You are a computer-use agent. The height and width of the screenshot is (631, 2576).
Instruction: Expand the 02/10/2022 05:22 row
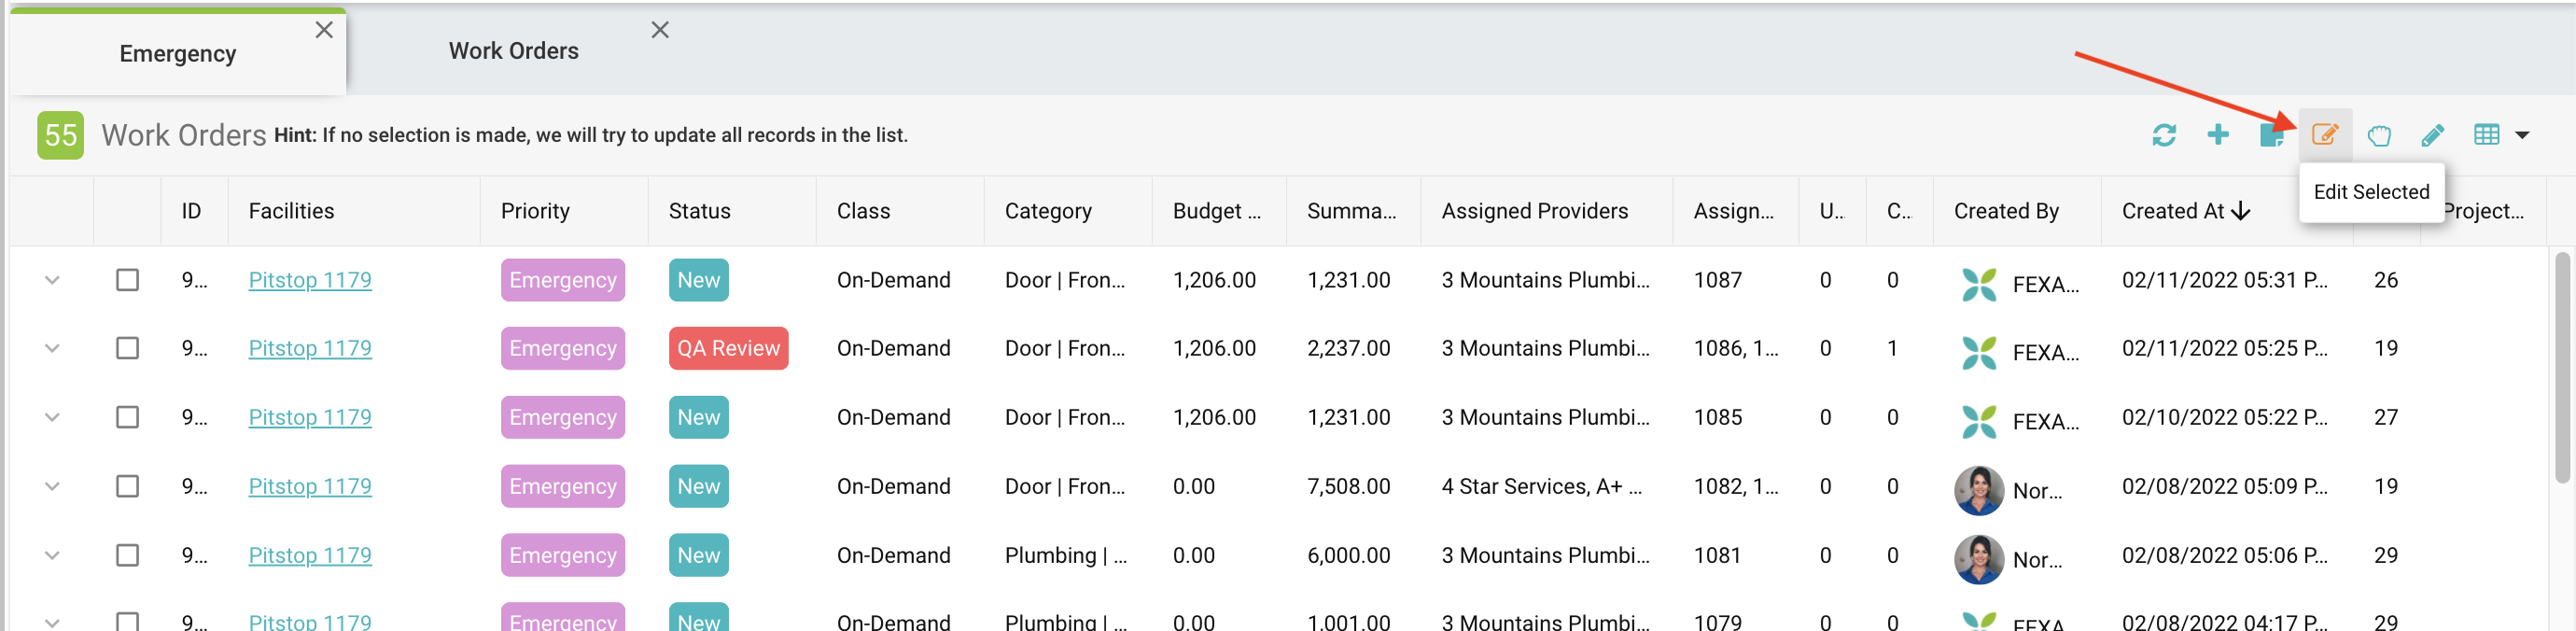(x=52, y=417)
